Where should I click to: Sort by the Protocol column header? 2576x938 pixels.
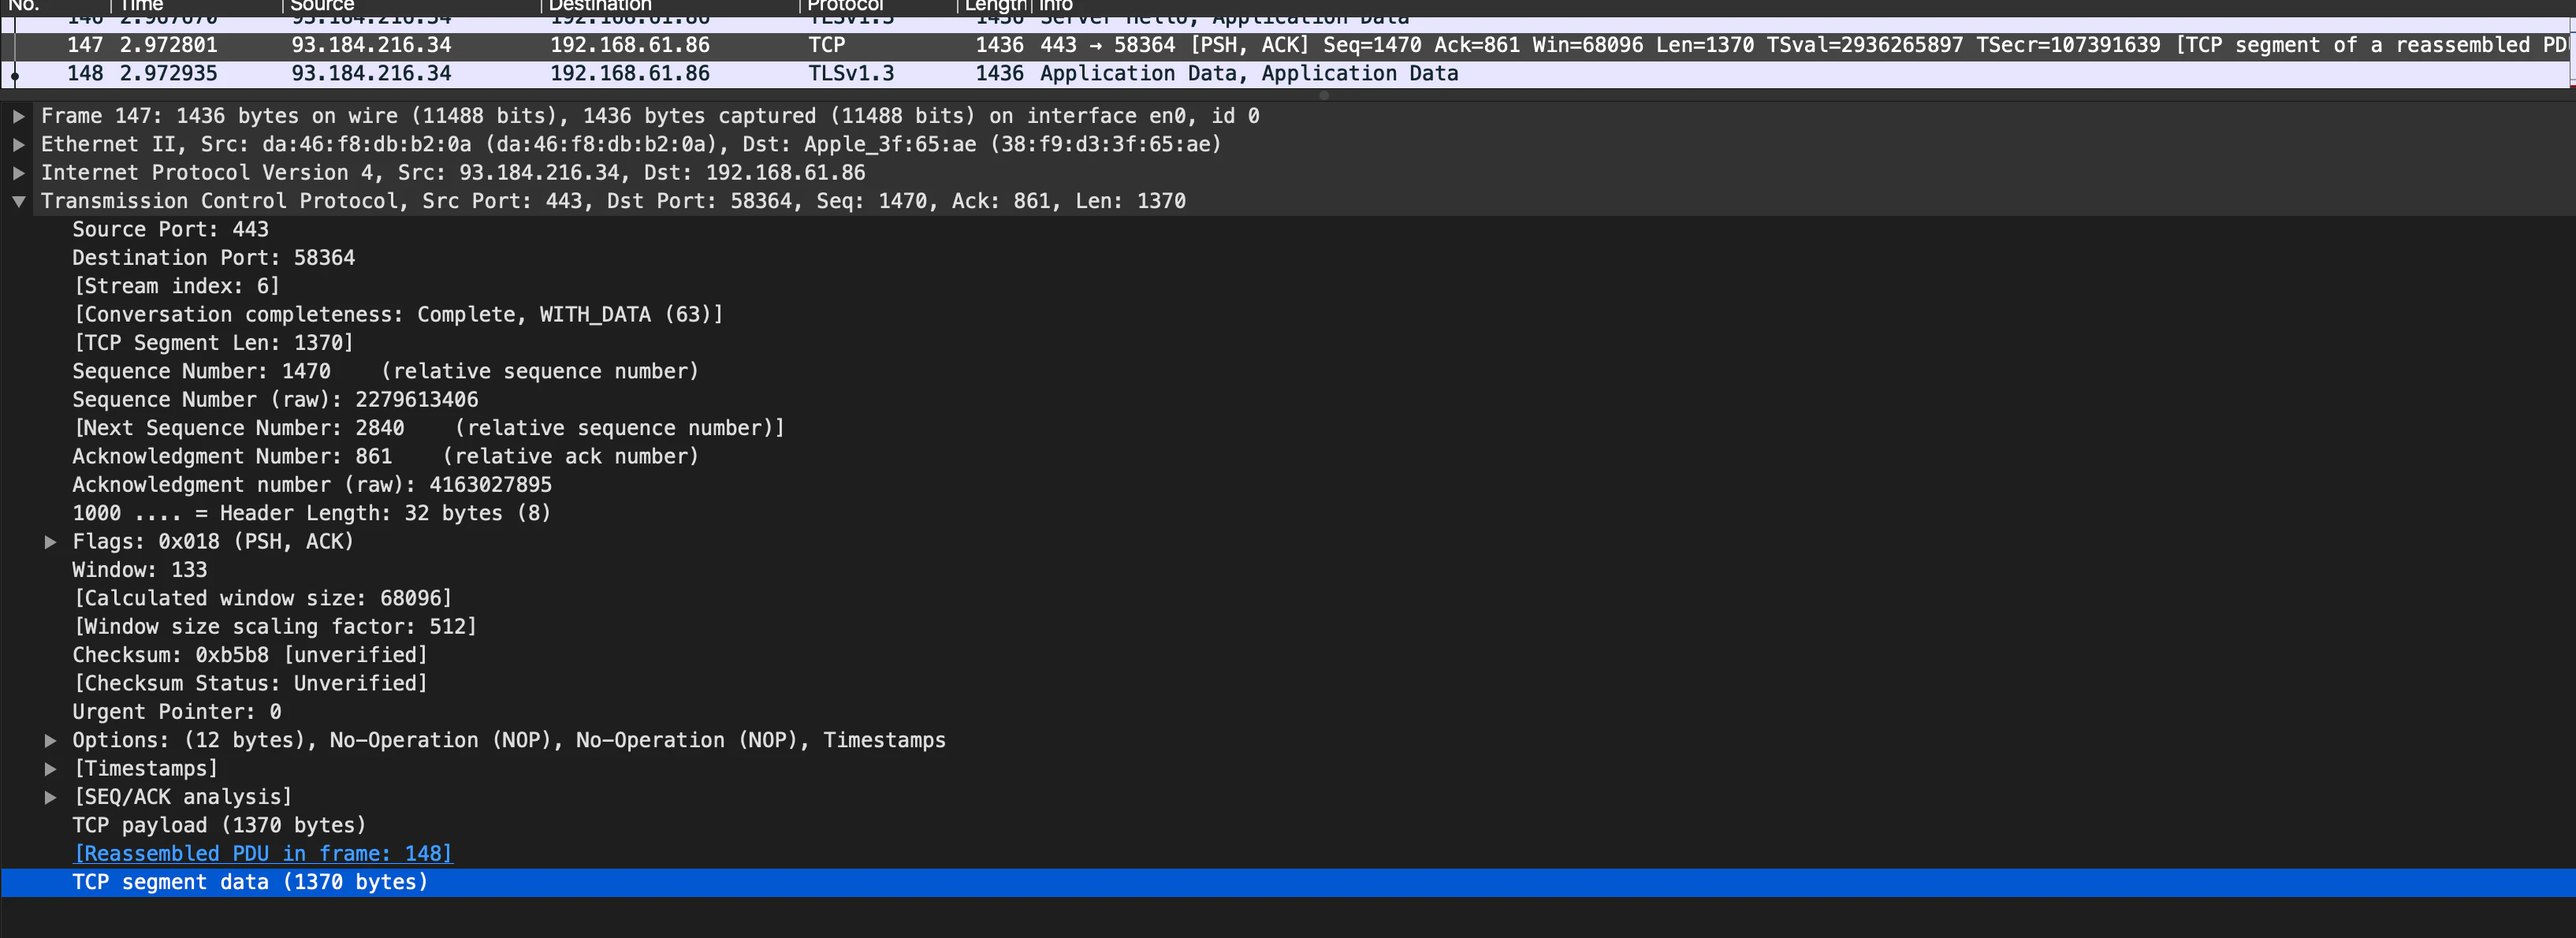845,6
